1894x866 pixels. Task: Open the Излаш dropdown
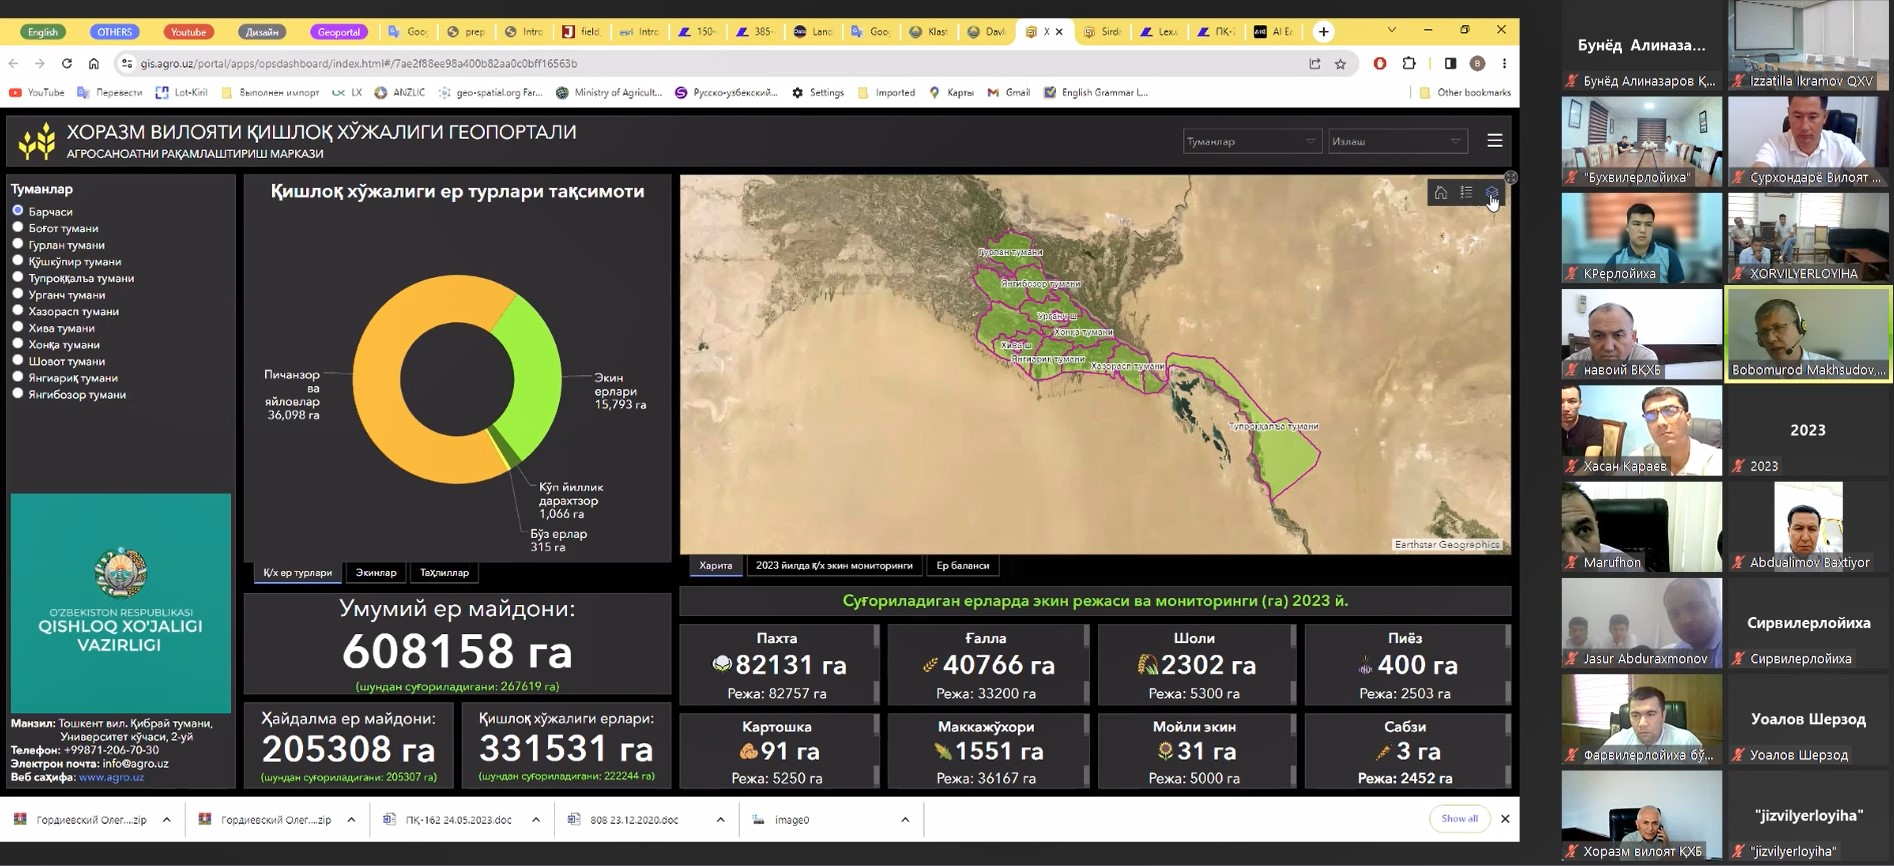click(1395, 142)
